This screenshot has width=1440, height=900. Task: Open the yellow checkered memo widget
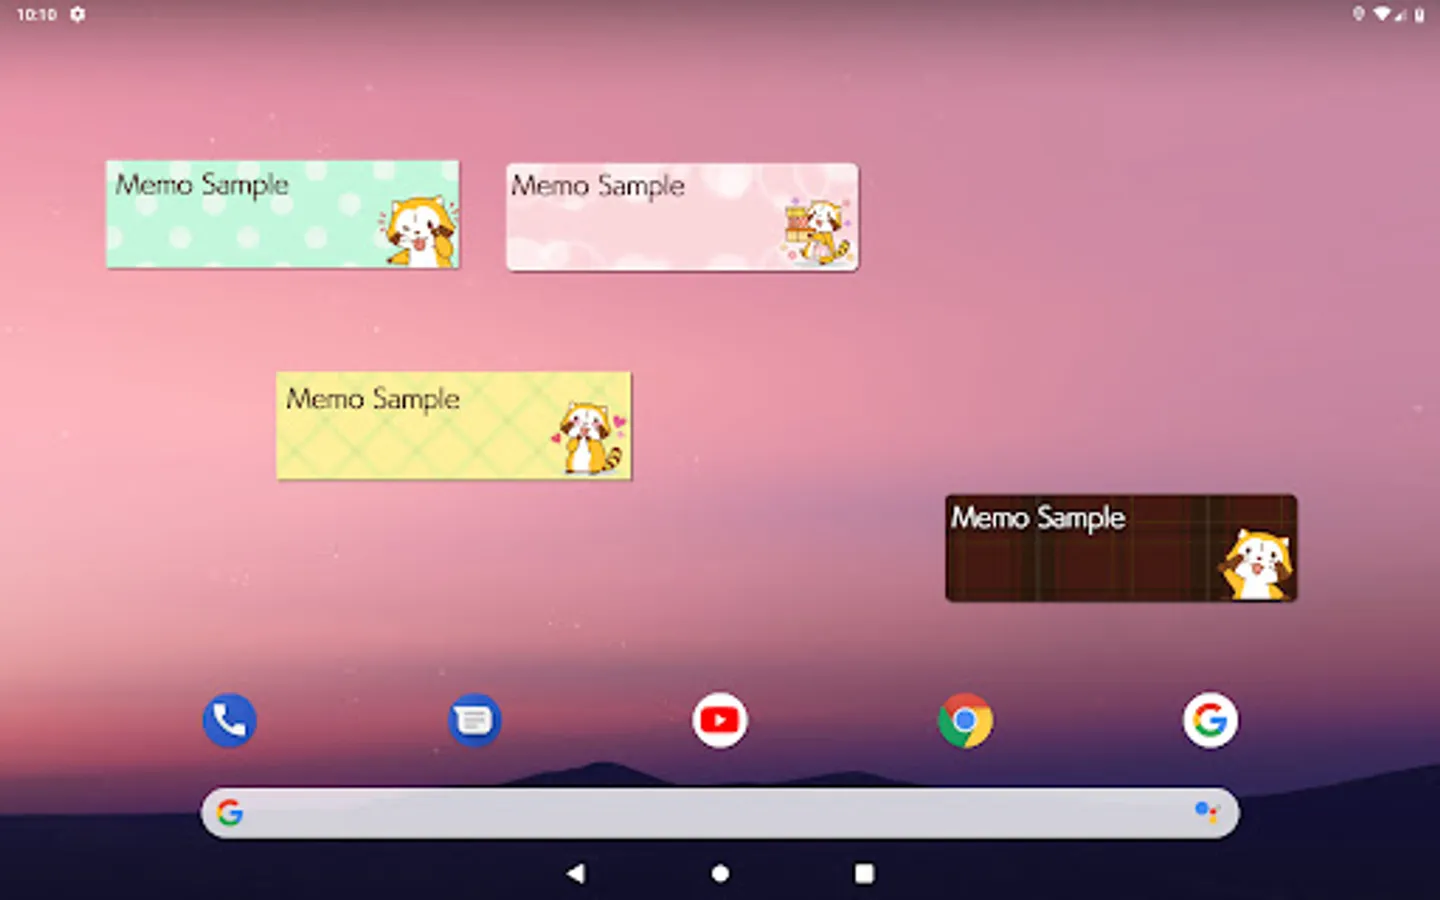[454, 426]
